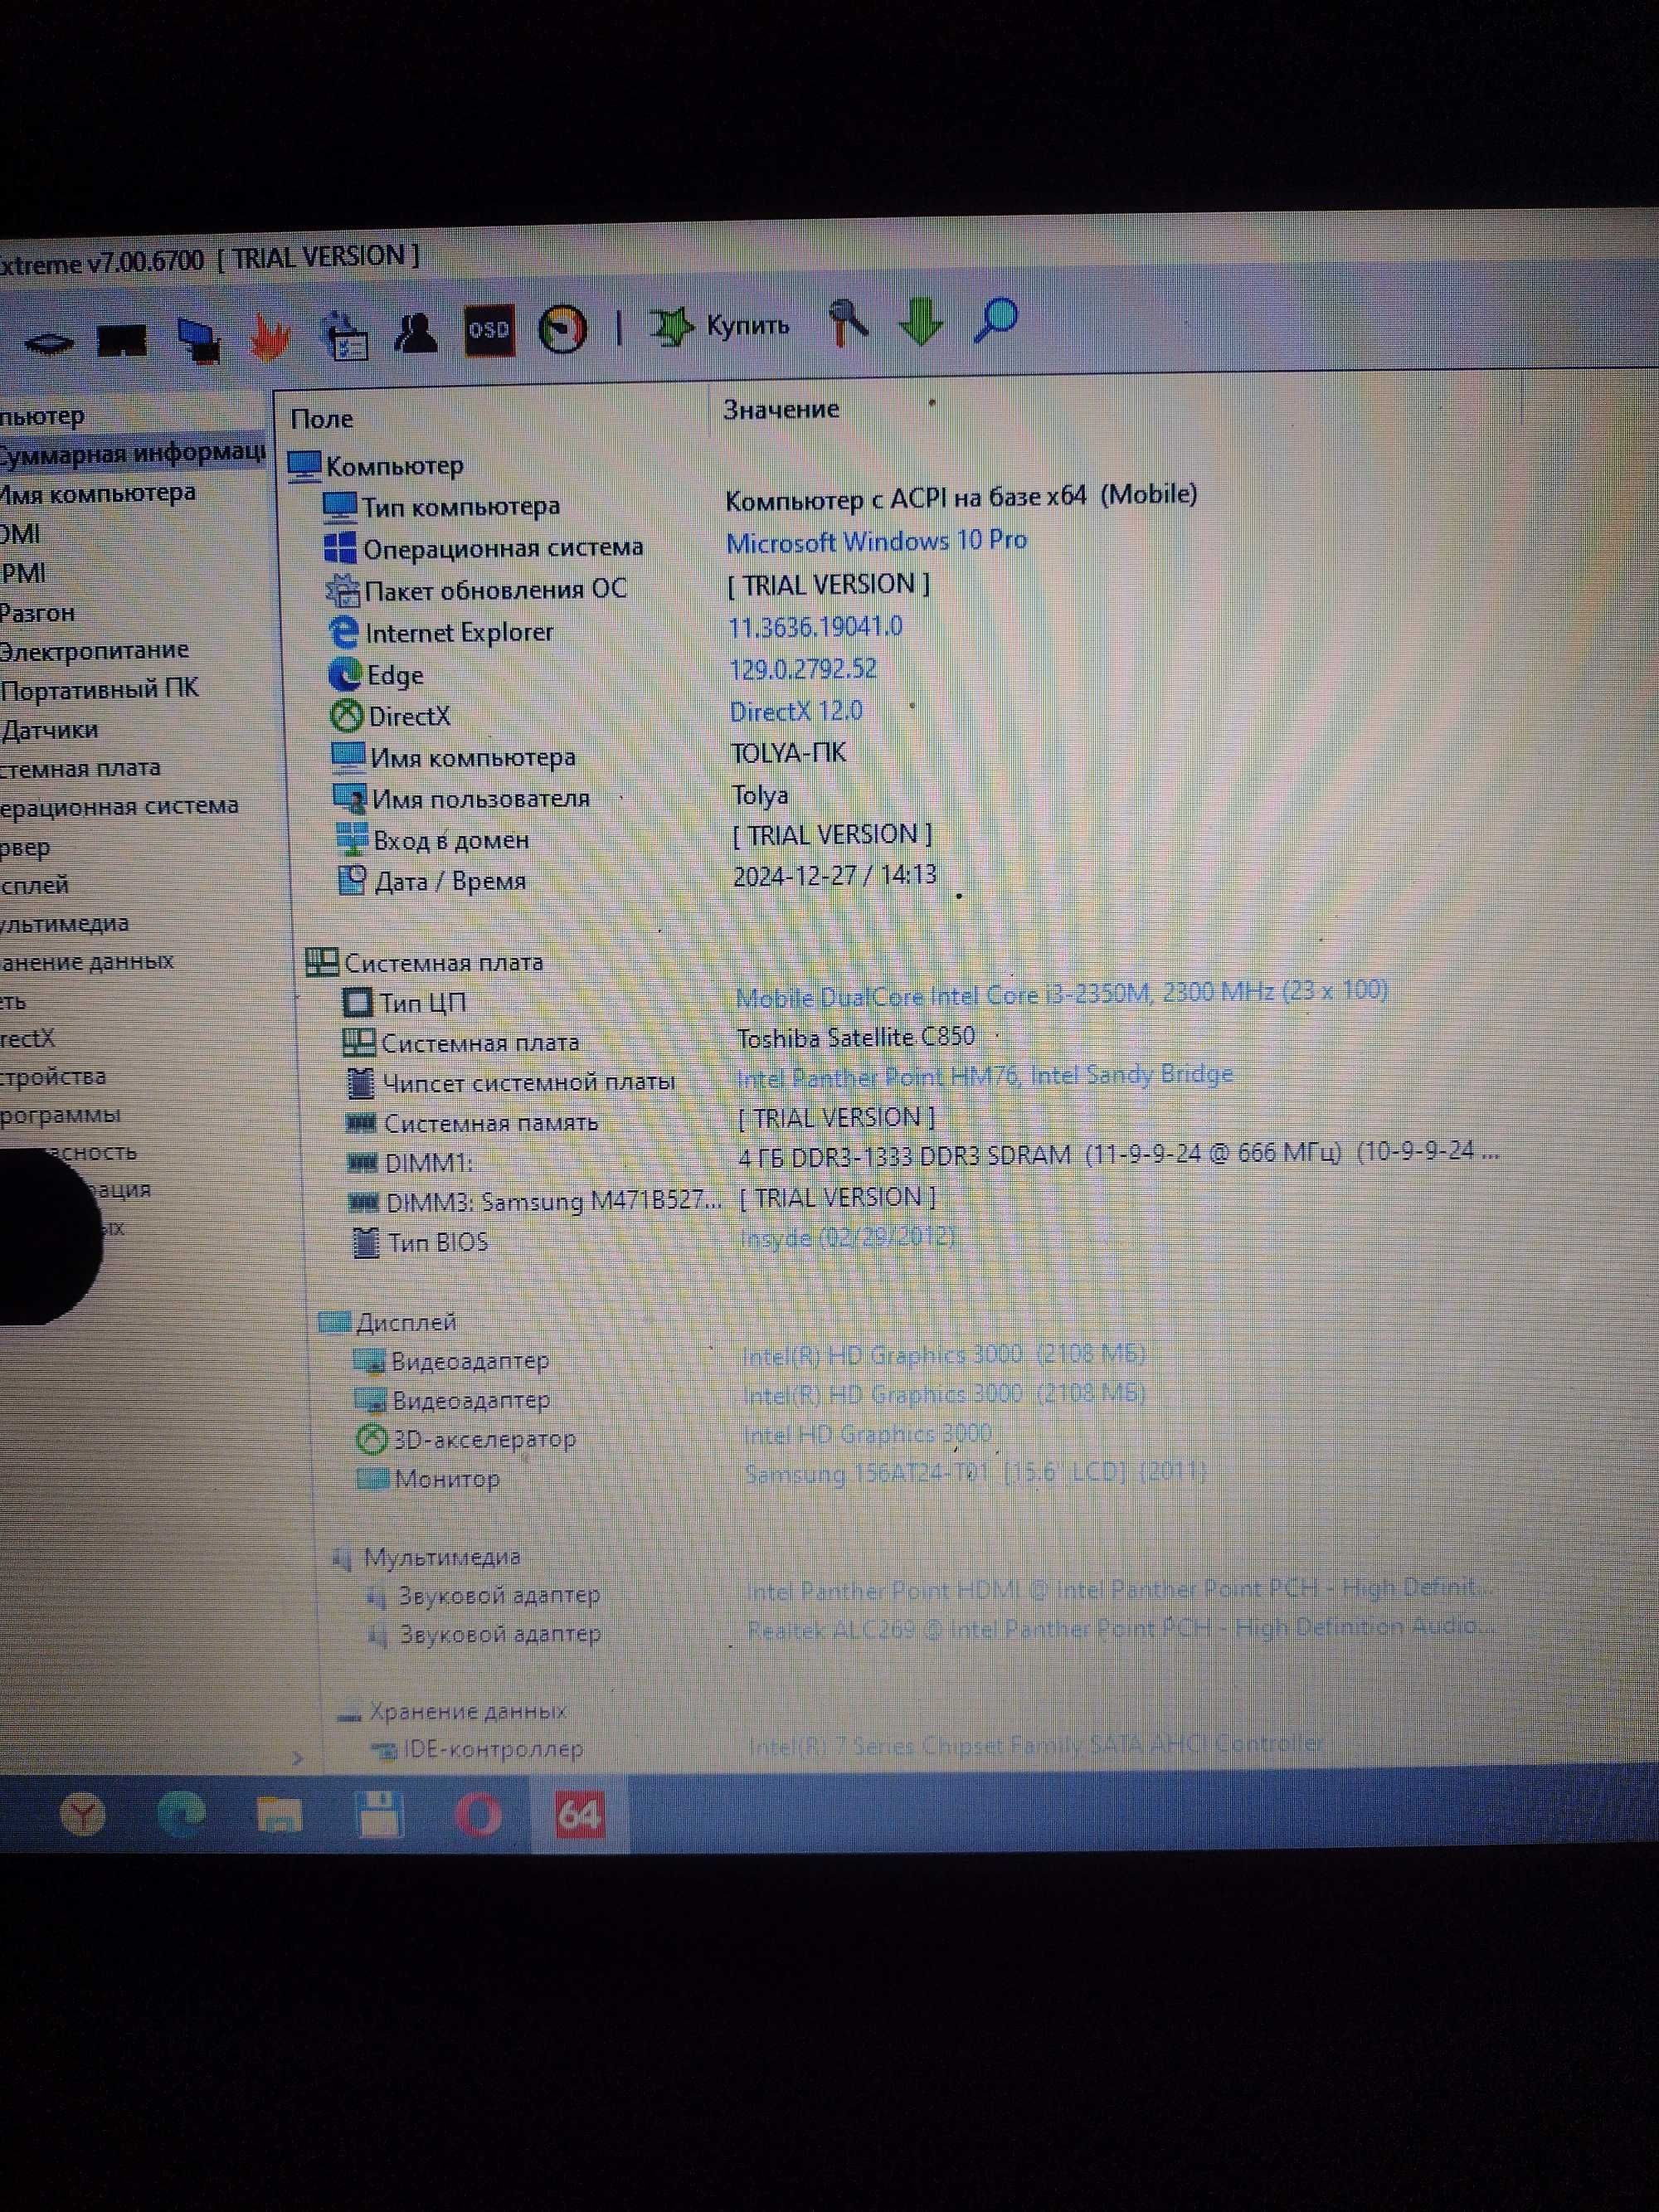Screen dimensions: 1659x2212
Task: Click the AIDA64 taskbar icon
Action: 579,1814
